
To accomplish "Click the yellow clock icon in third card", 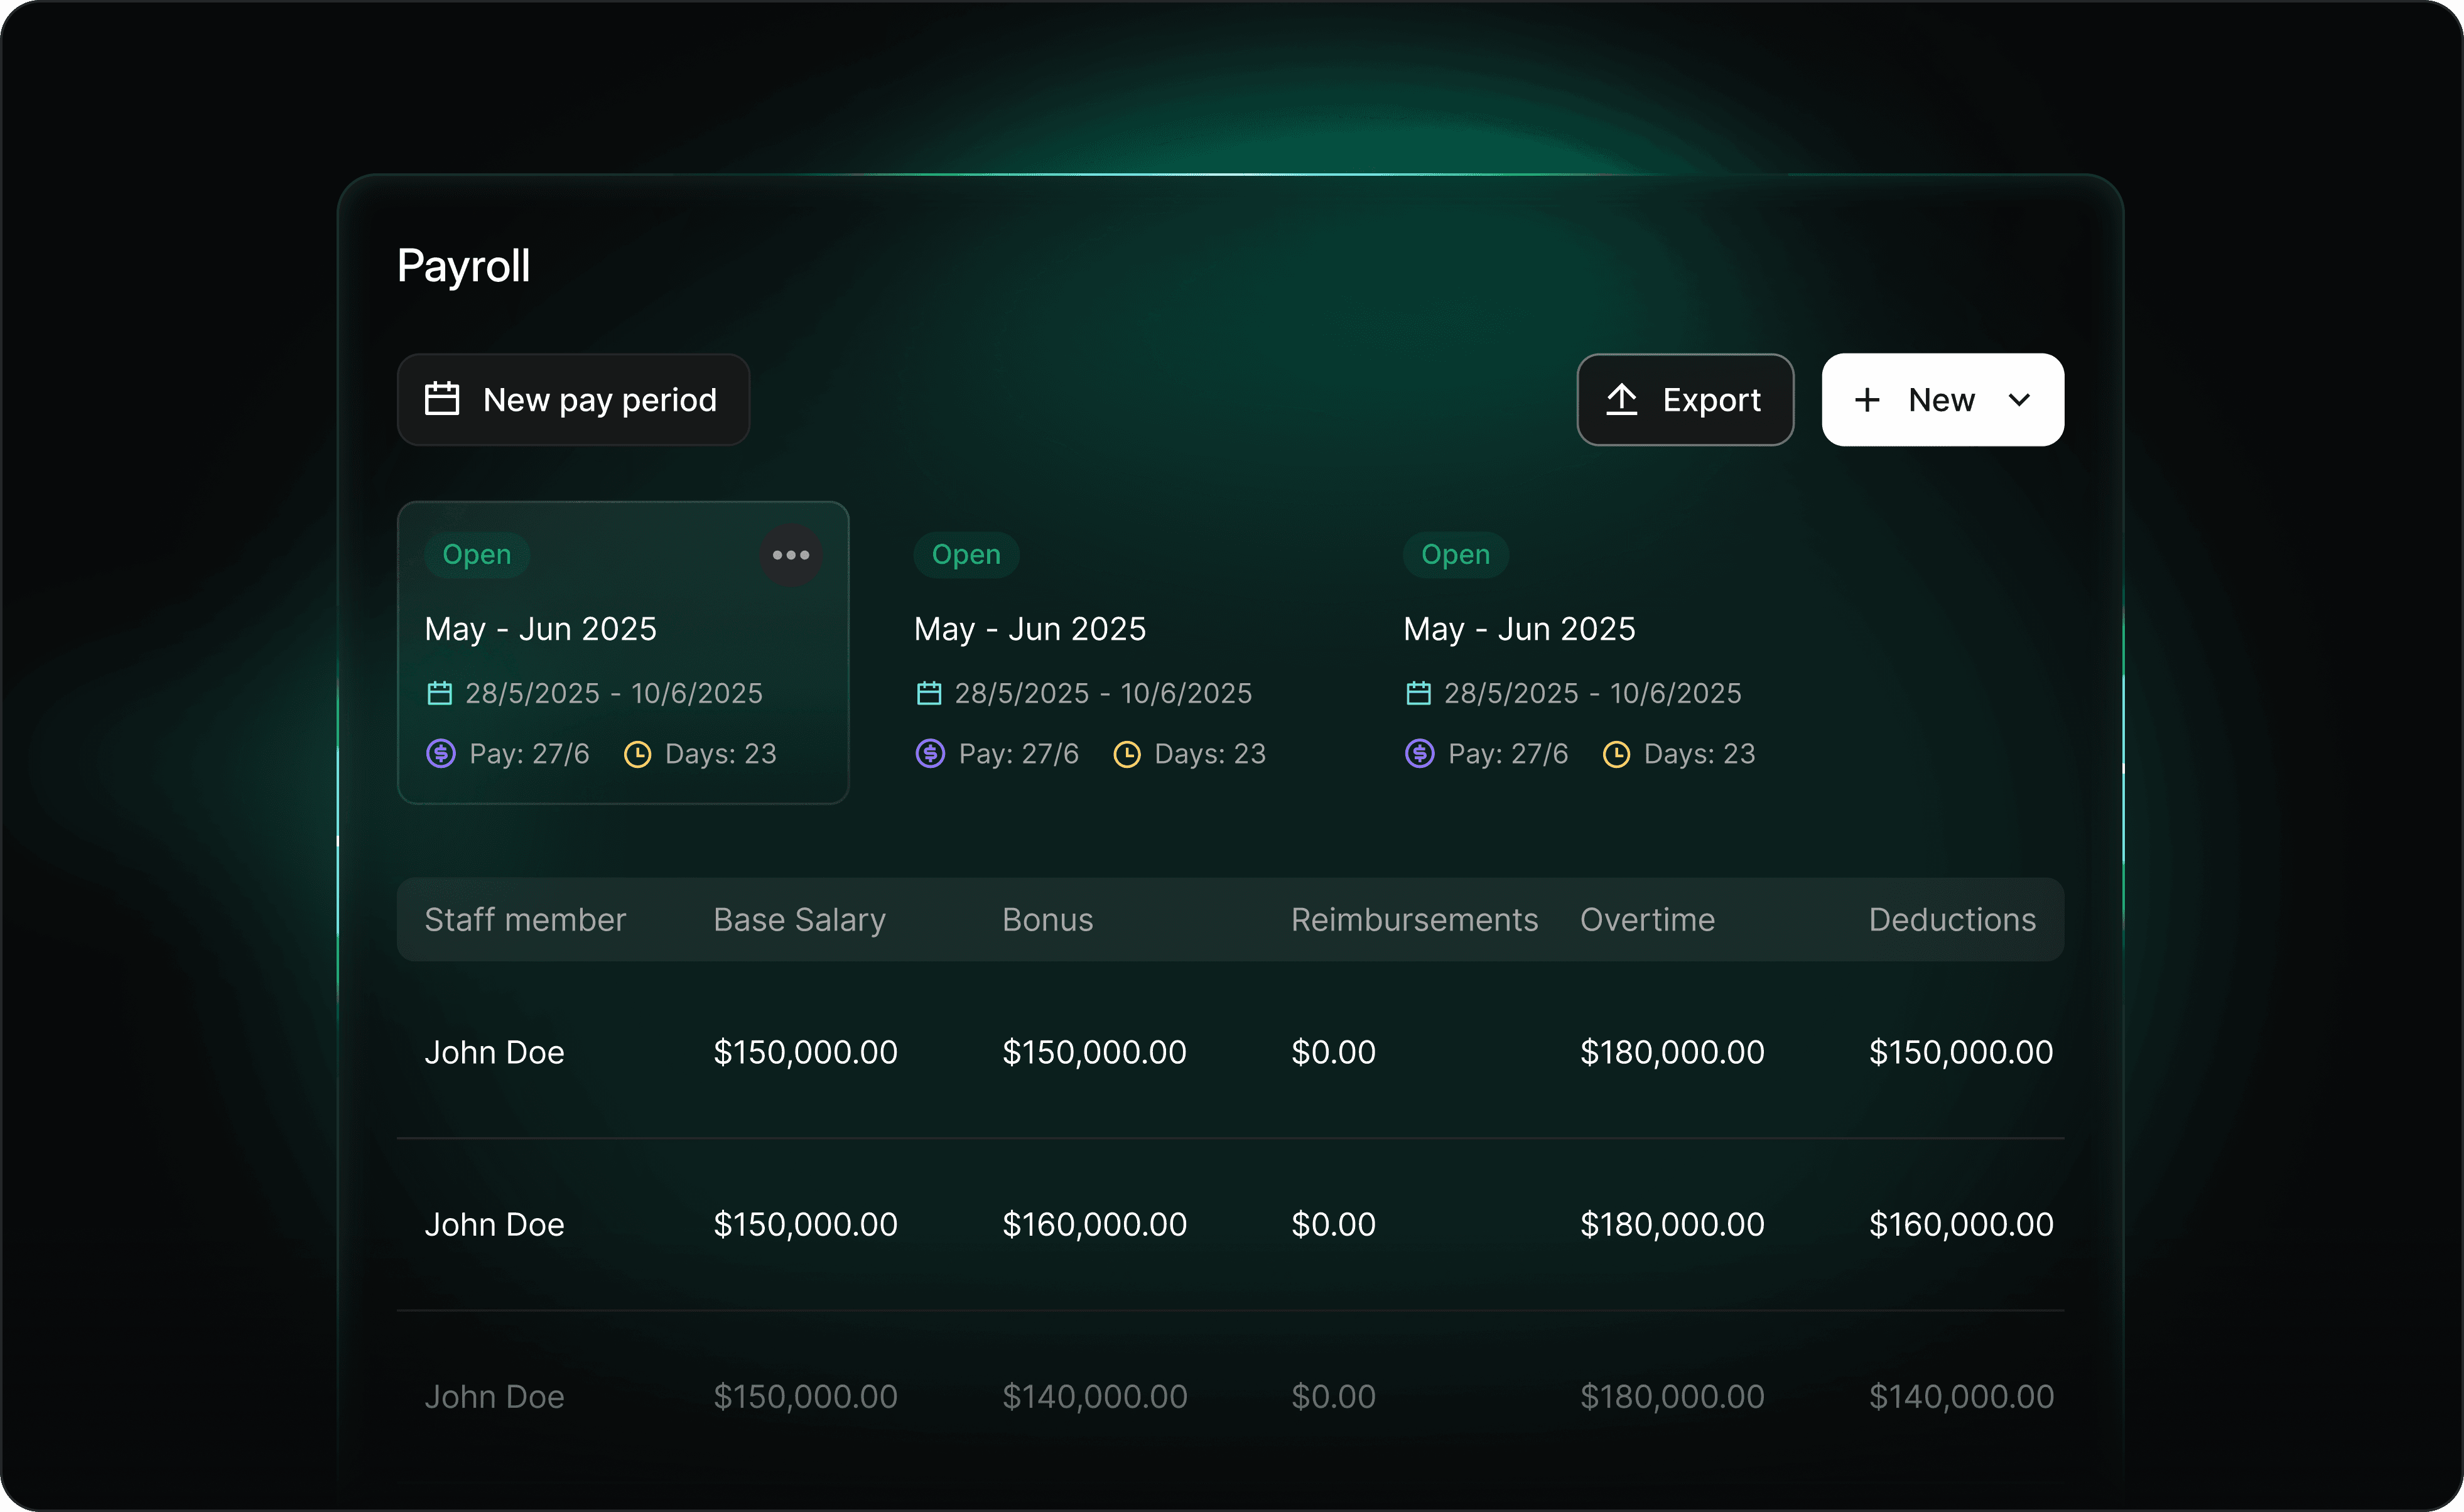I will 1616,754.
